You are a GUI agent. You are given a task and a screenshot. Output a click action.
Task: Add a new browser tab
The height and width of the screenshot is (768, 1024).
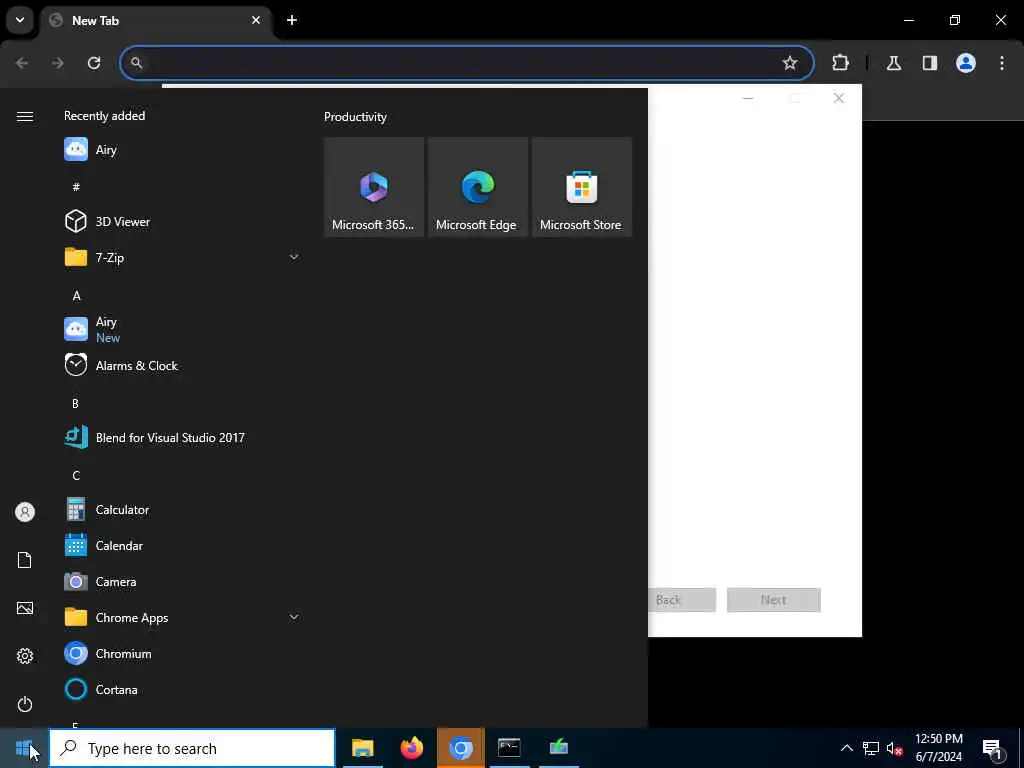pos(292,20)
